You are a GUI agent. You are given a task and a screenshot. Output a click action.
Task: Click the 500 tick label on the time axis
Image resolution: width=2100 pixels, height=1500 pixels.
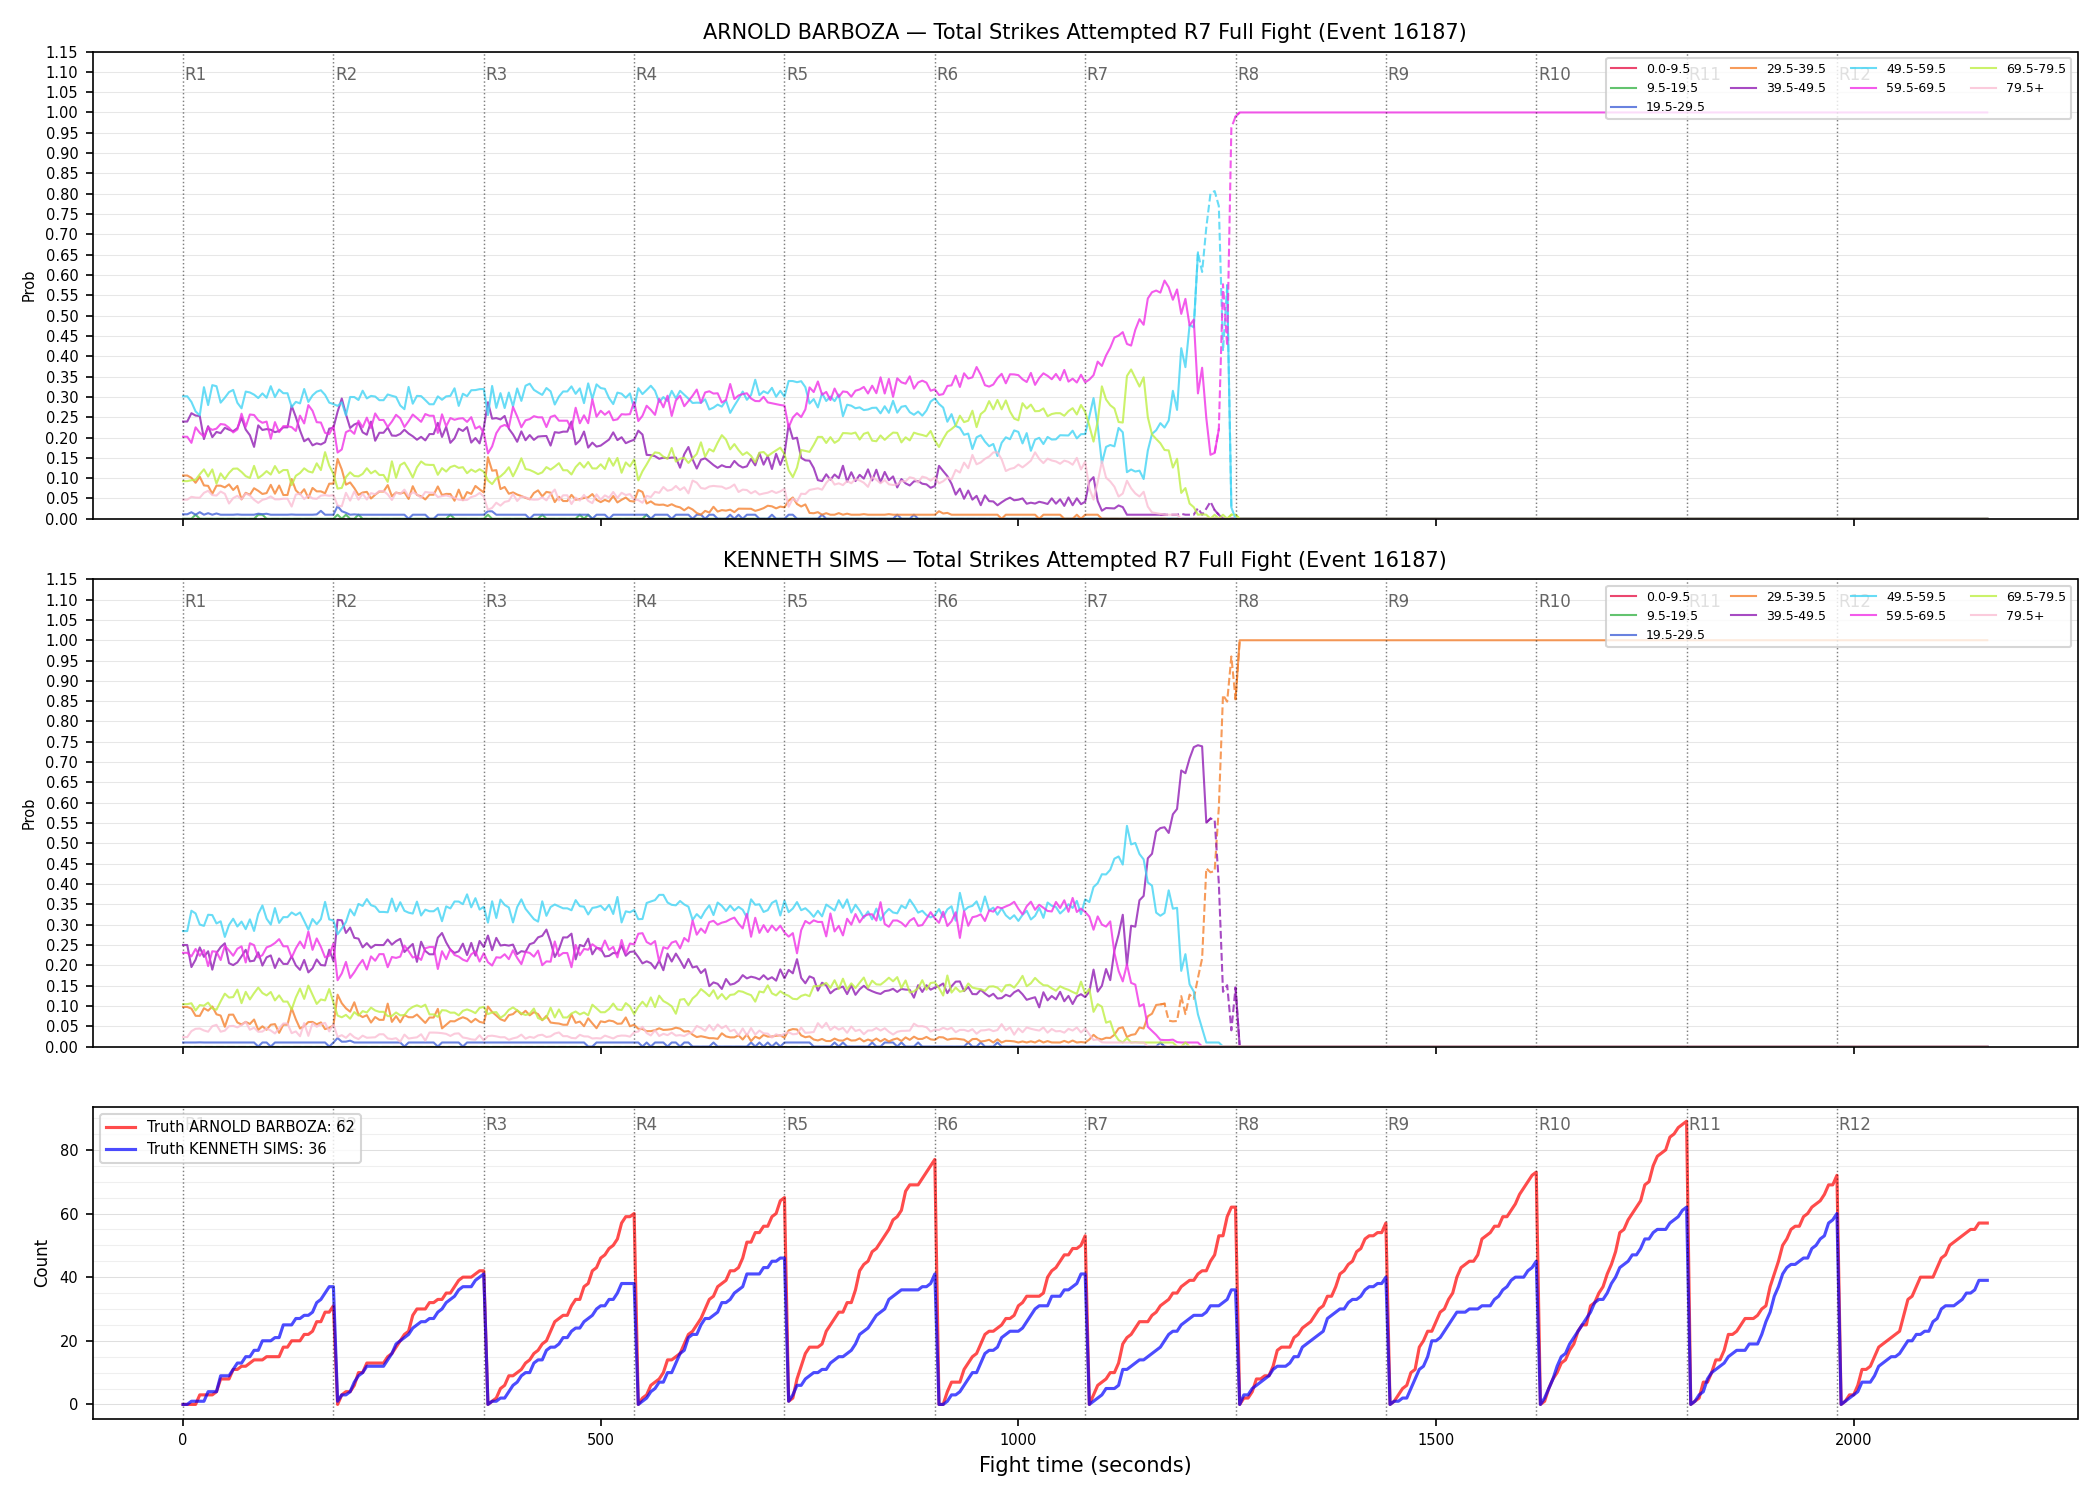click(x=600, y=1439)
